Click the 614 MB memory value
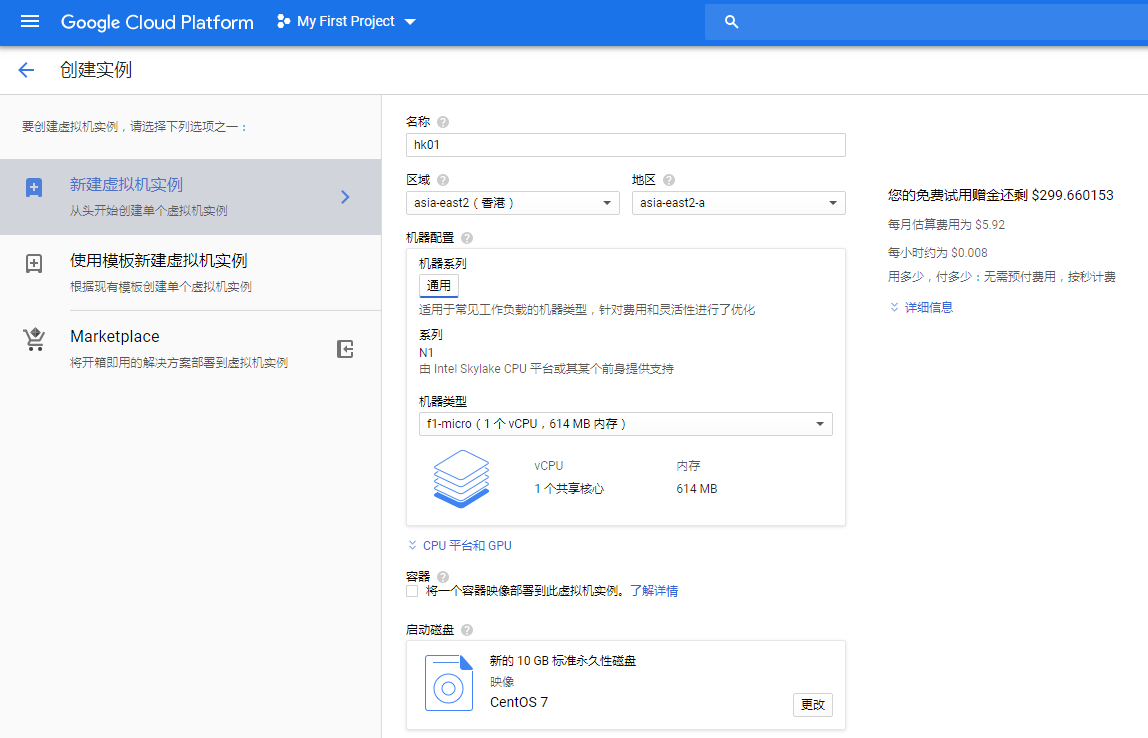 [x=697, y=488]
